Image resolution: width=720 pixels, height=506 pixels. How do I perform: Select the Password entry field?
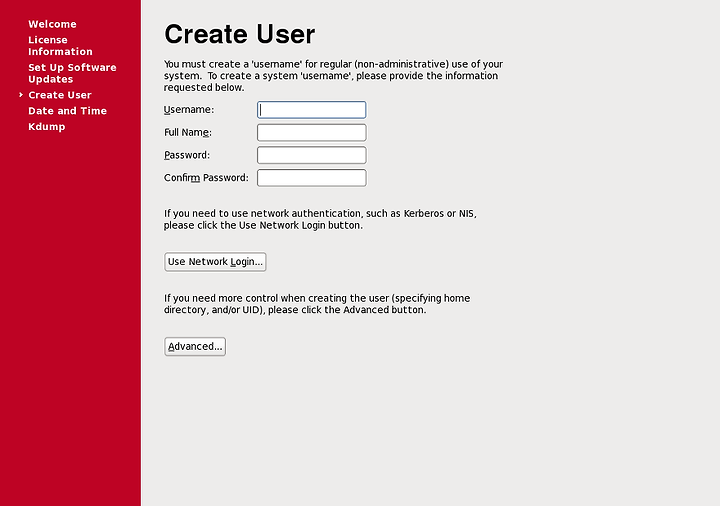click(x=311, y=155)
